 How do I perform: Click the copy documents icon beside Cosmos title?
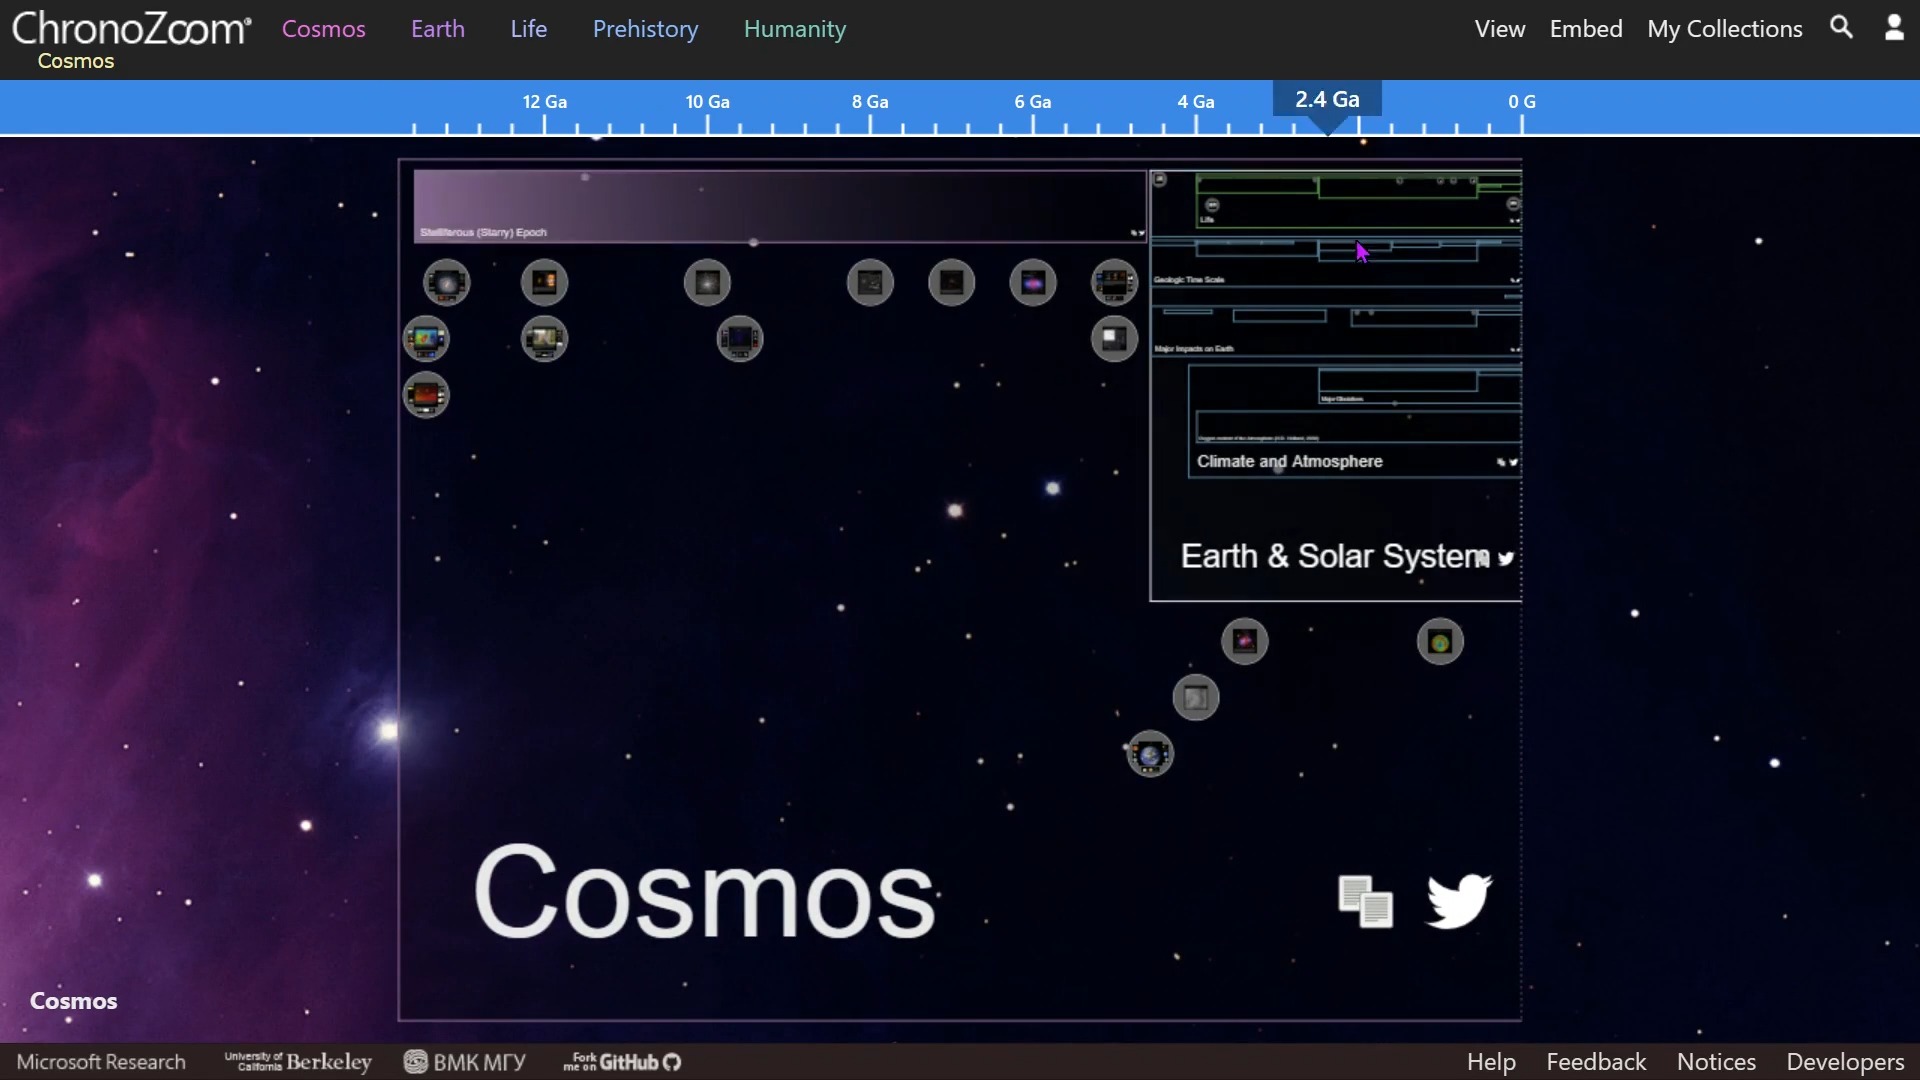(x=1366, y=901)
